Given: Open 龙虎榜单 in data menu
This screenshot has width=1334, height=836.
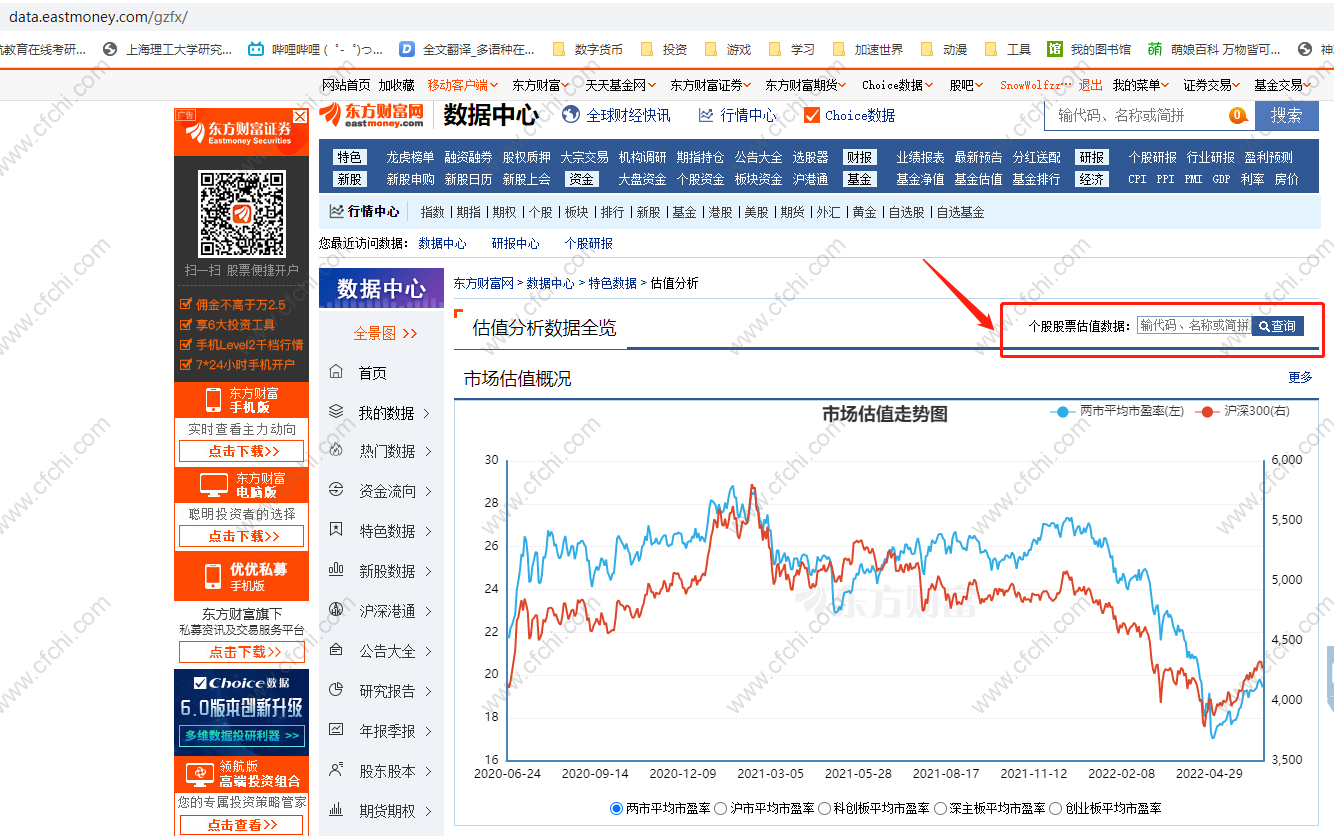Looking at the screenshot, I should pyautogui.click(x=410, y=157).
